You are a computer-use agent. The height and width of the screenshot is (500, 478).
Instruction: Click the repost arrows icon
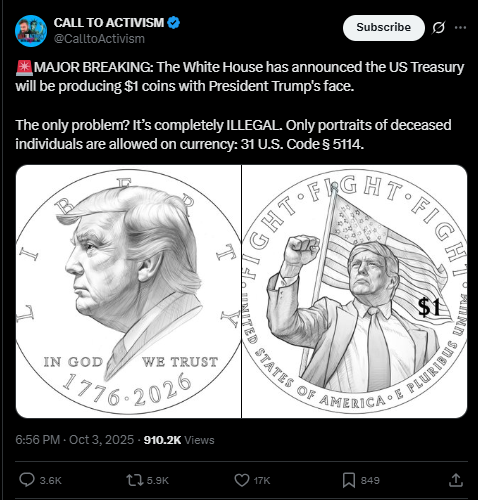tap(134, 480)
